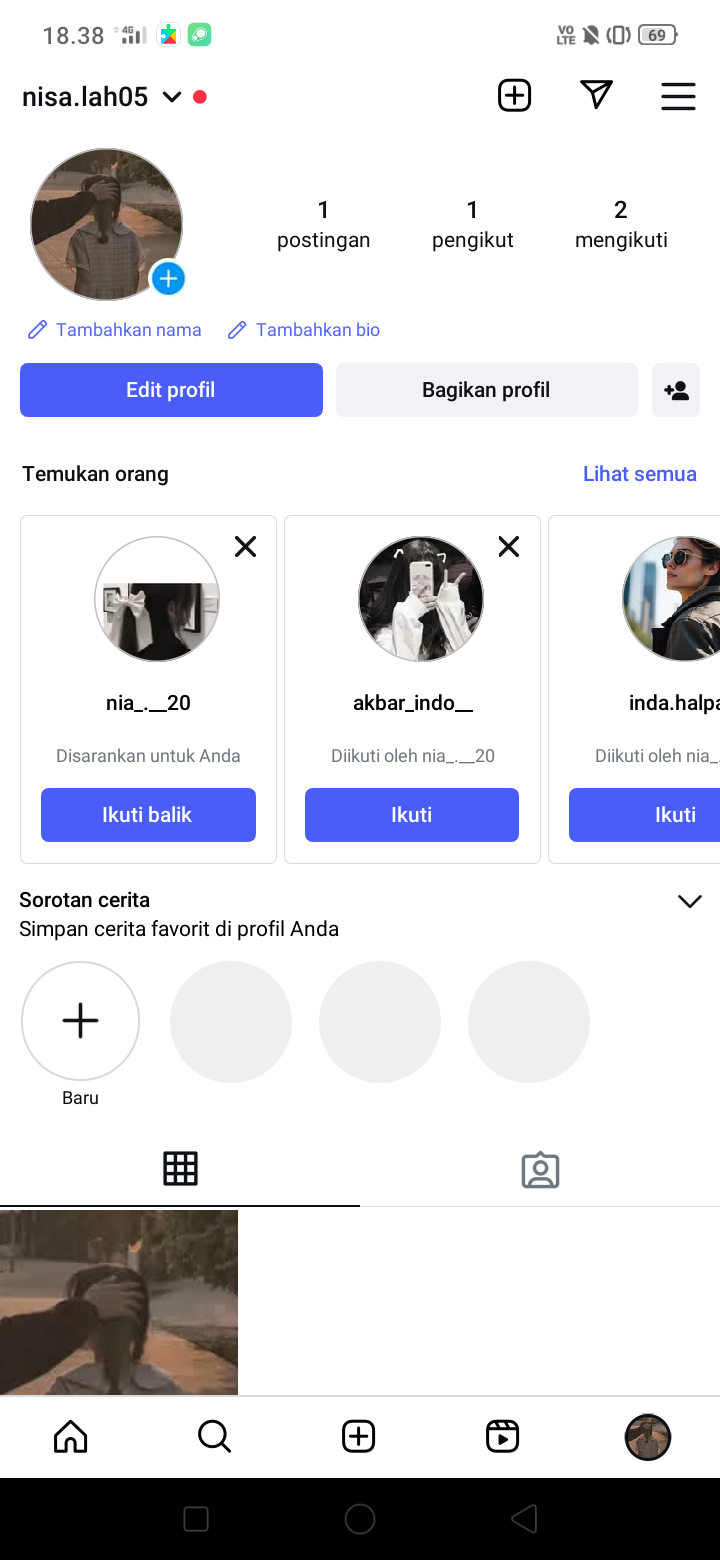Tap the discover people icon button
This screenshot has height=1560, width=720.
tap(676, 390)
